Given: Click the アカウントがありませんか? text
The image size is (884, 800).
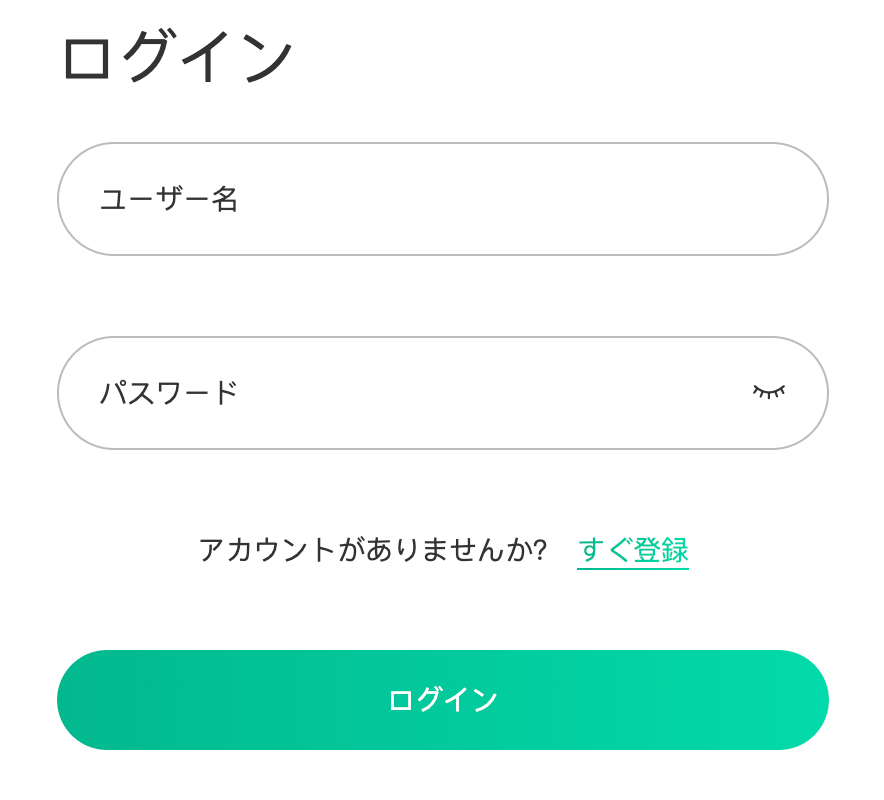Looking at the screenshot, I should (373, 550).
